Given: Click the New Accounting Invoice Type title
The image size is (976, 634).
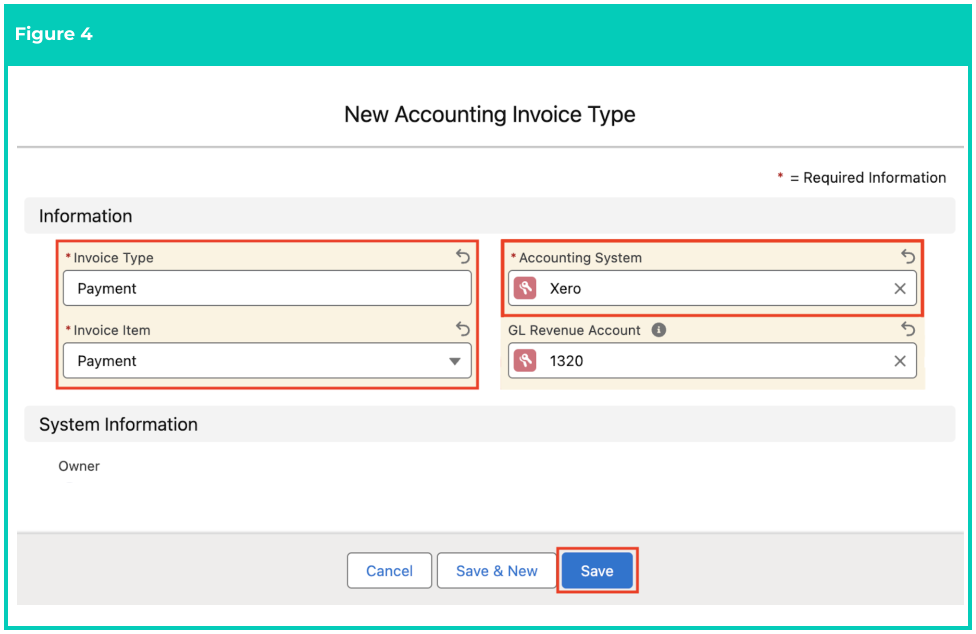Looking at the screenshot, I should click(490, 114).
